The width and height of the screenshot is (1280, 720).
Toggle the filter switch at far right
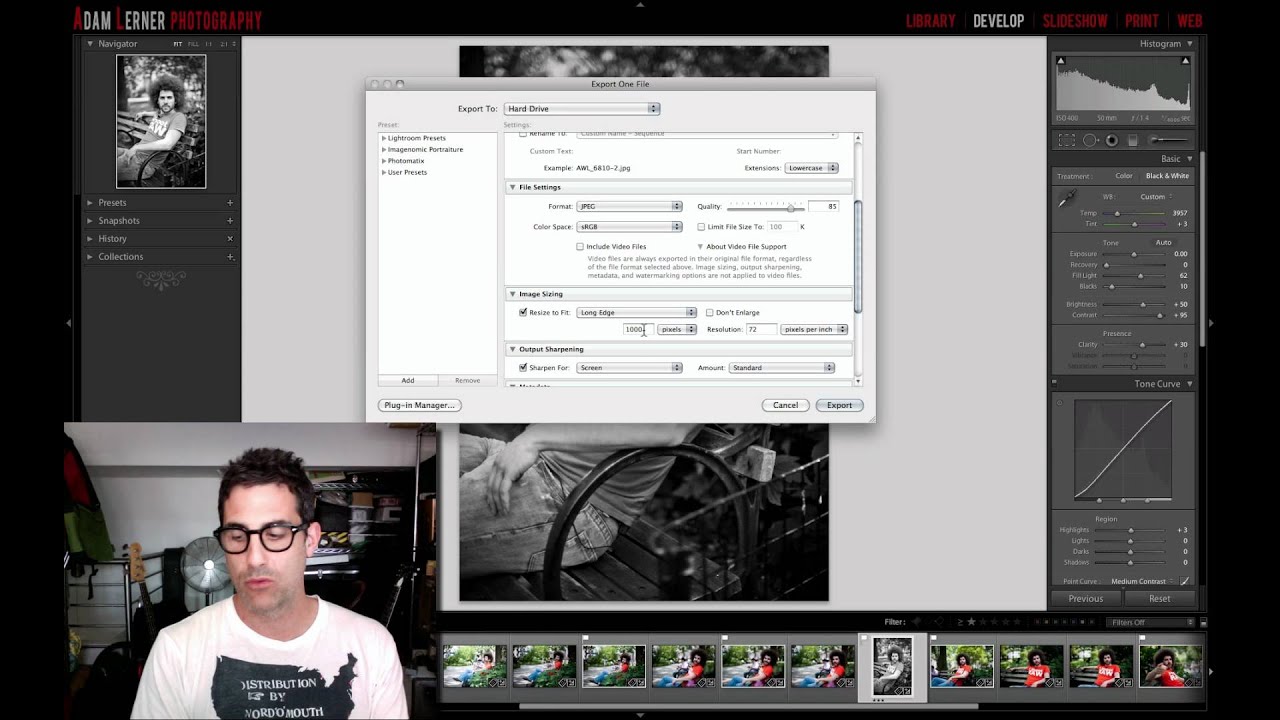[1201, 622]
